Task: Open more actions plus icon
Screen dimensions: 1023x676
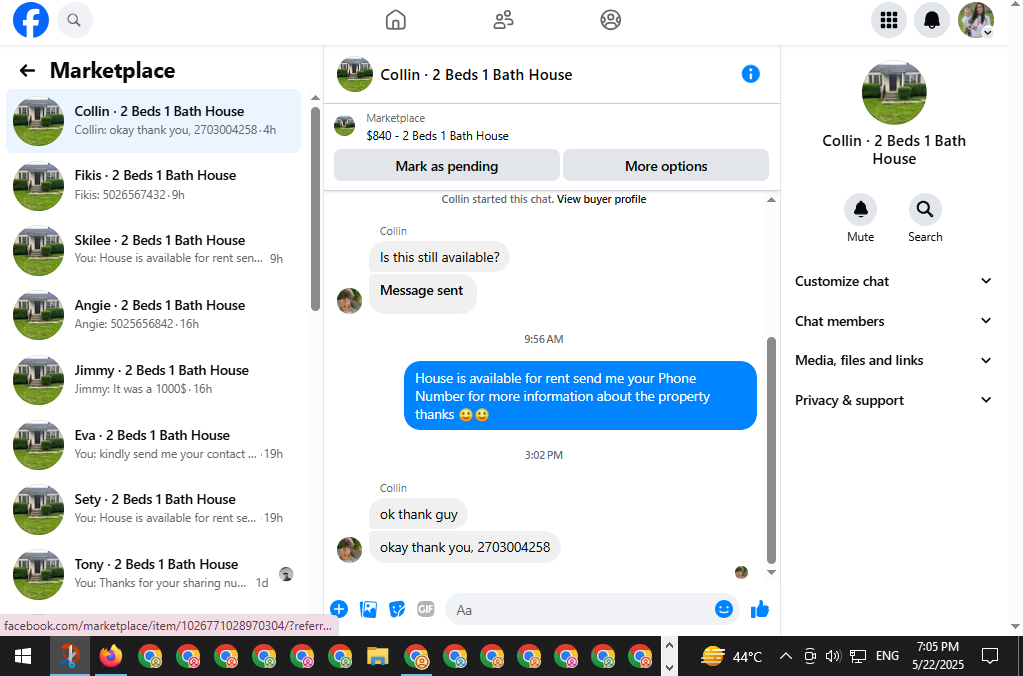Action: point(339,609)
